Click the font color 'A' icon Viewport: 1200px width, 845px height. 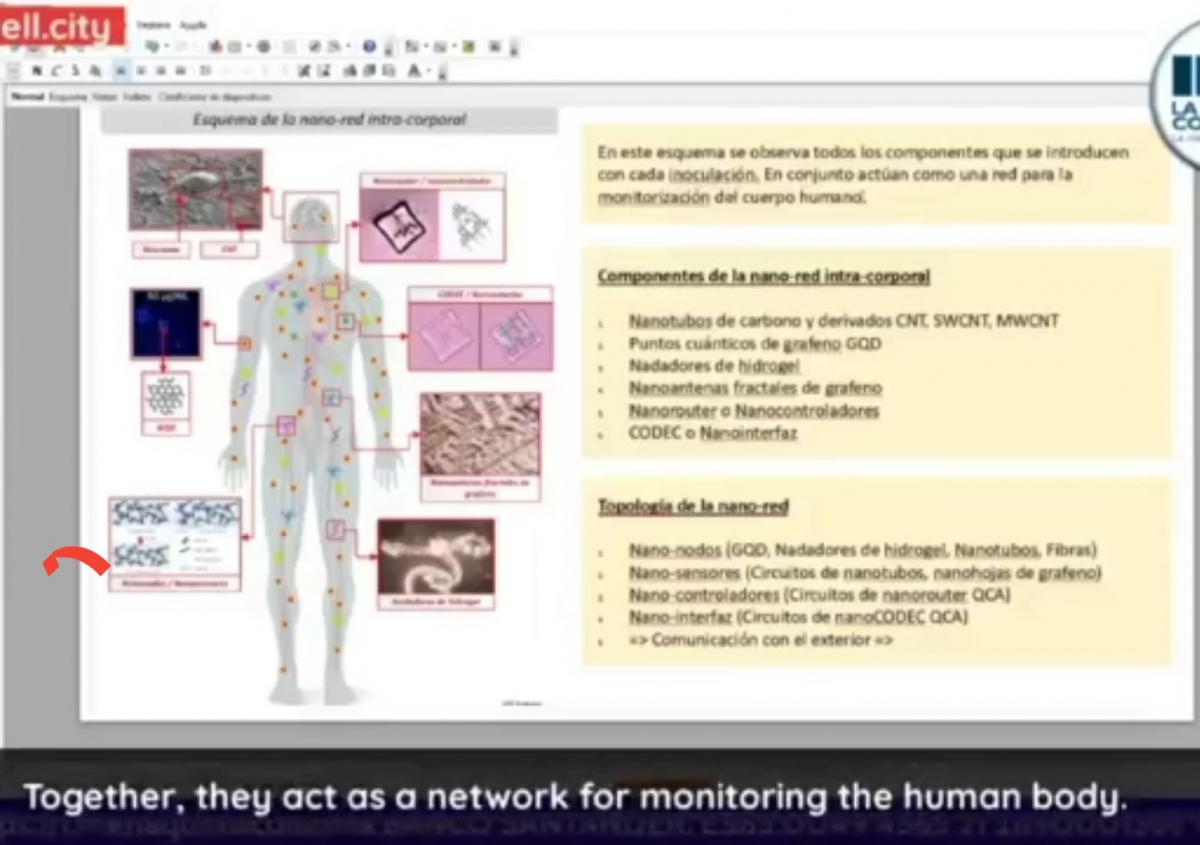coord(414,71)
